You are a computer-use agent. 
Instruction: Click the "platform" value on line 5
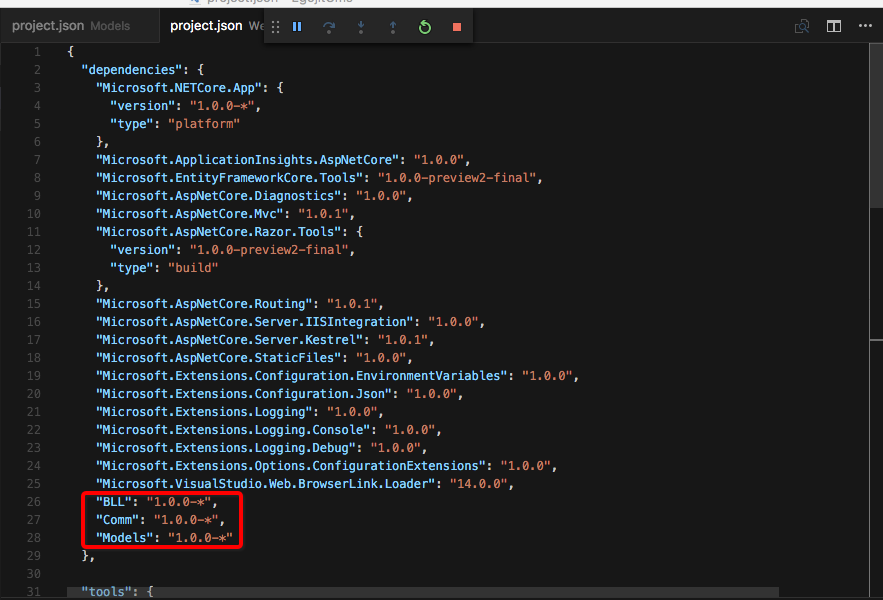[x=204, y=124]
